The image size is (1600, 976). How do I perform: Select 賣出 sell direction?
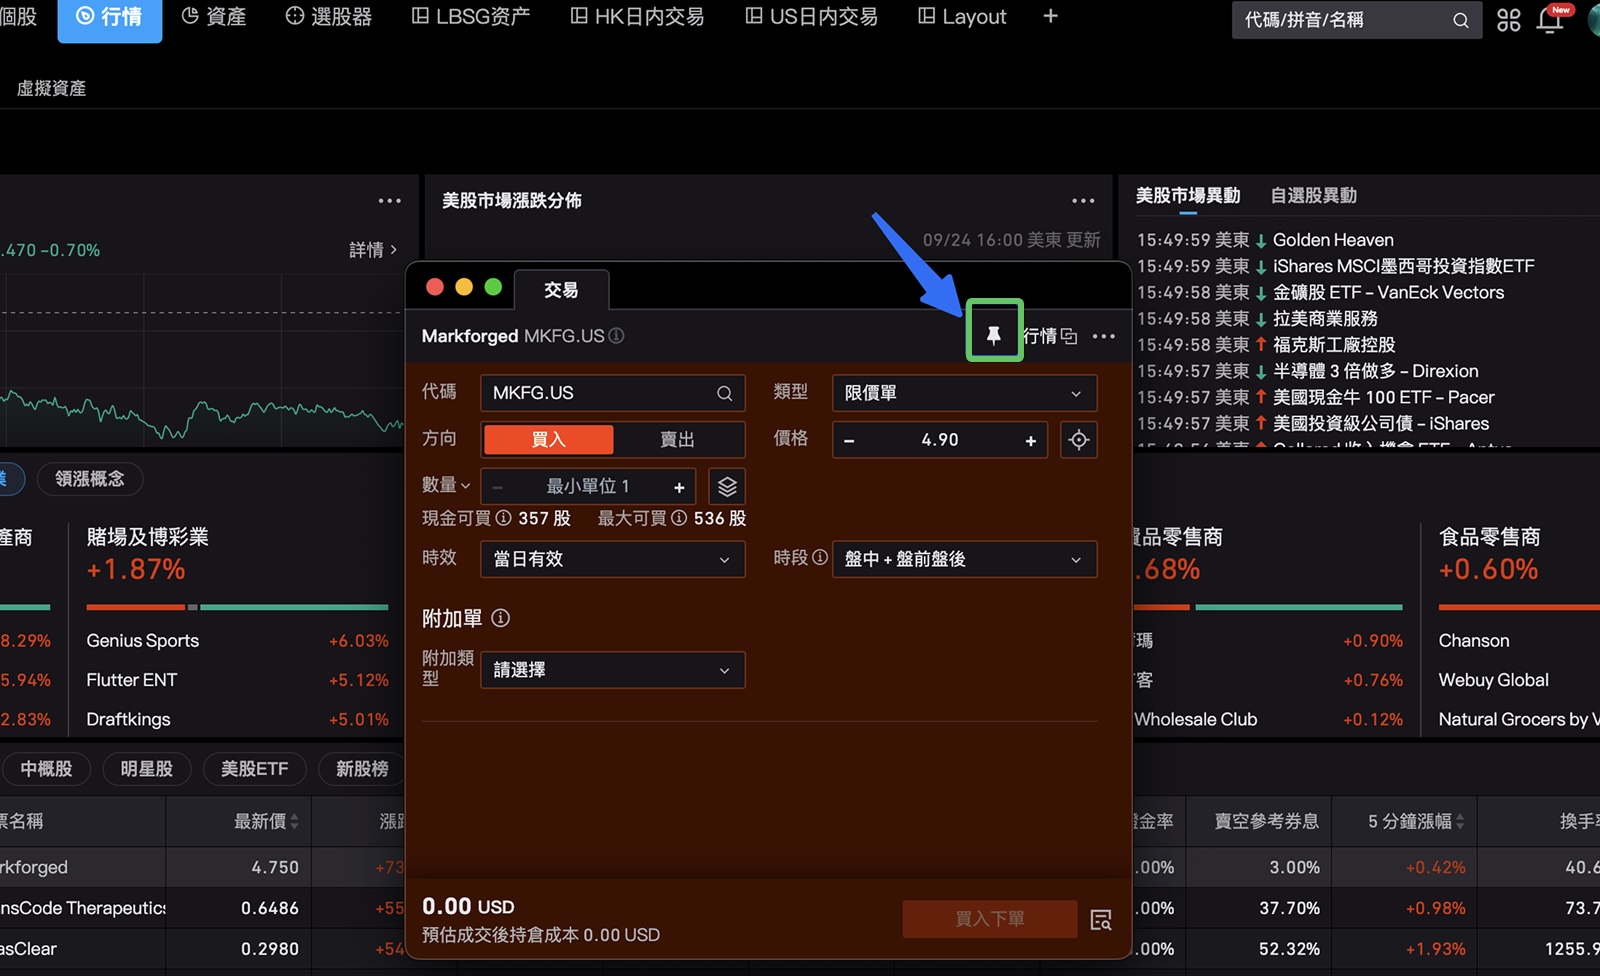coord(677,440)
